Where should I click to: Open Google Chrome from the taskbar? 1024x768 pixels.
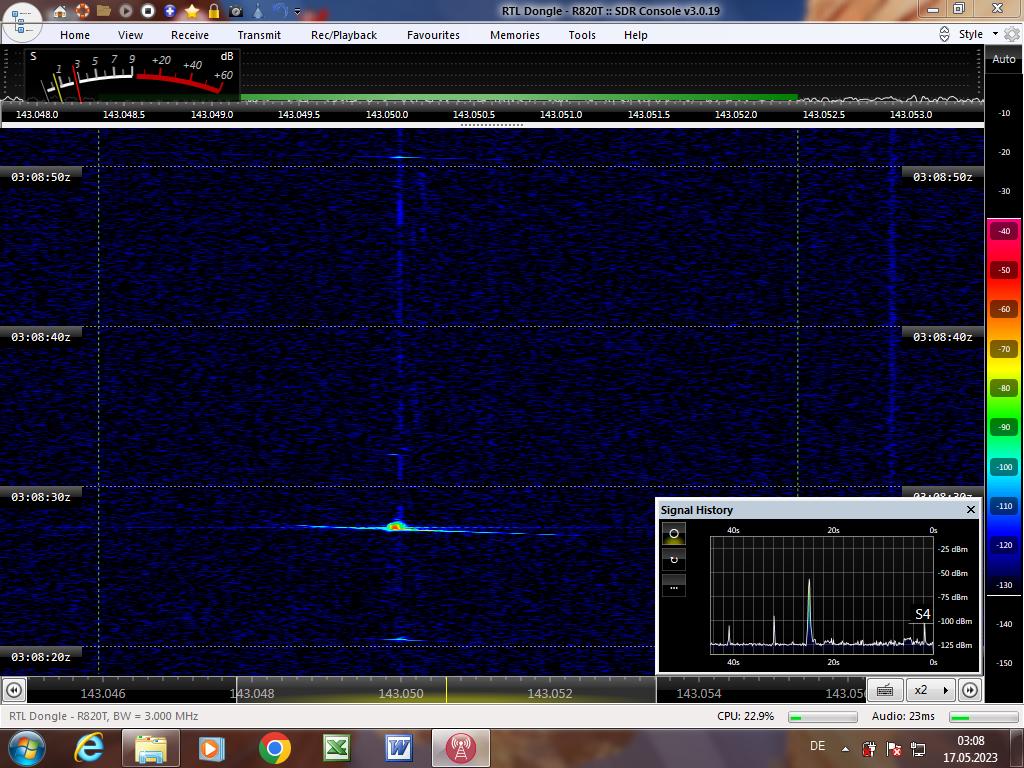point(274,748)
